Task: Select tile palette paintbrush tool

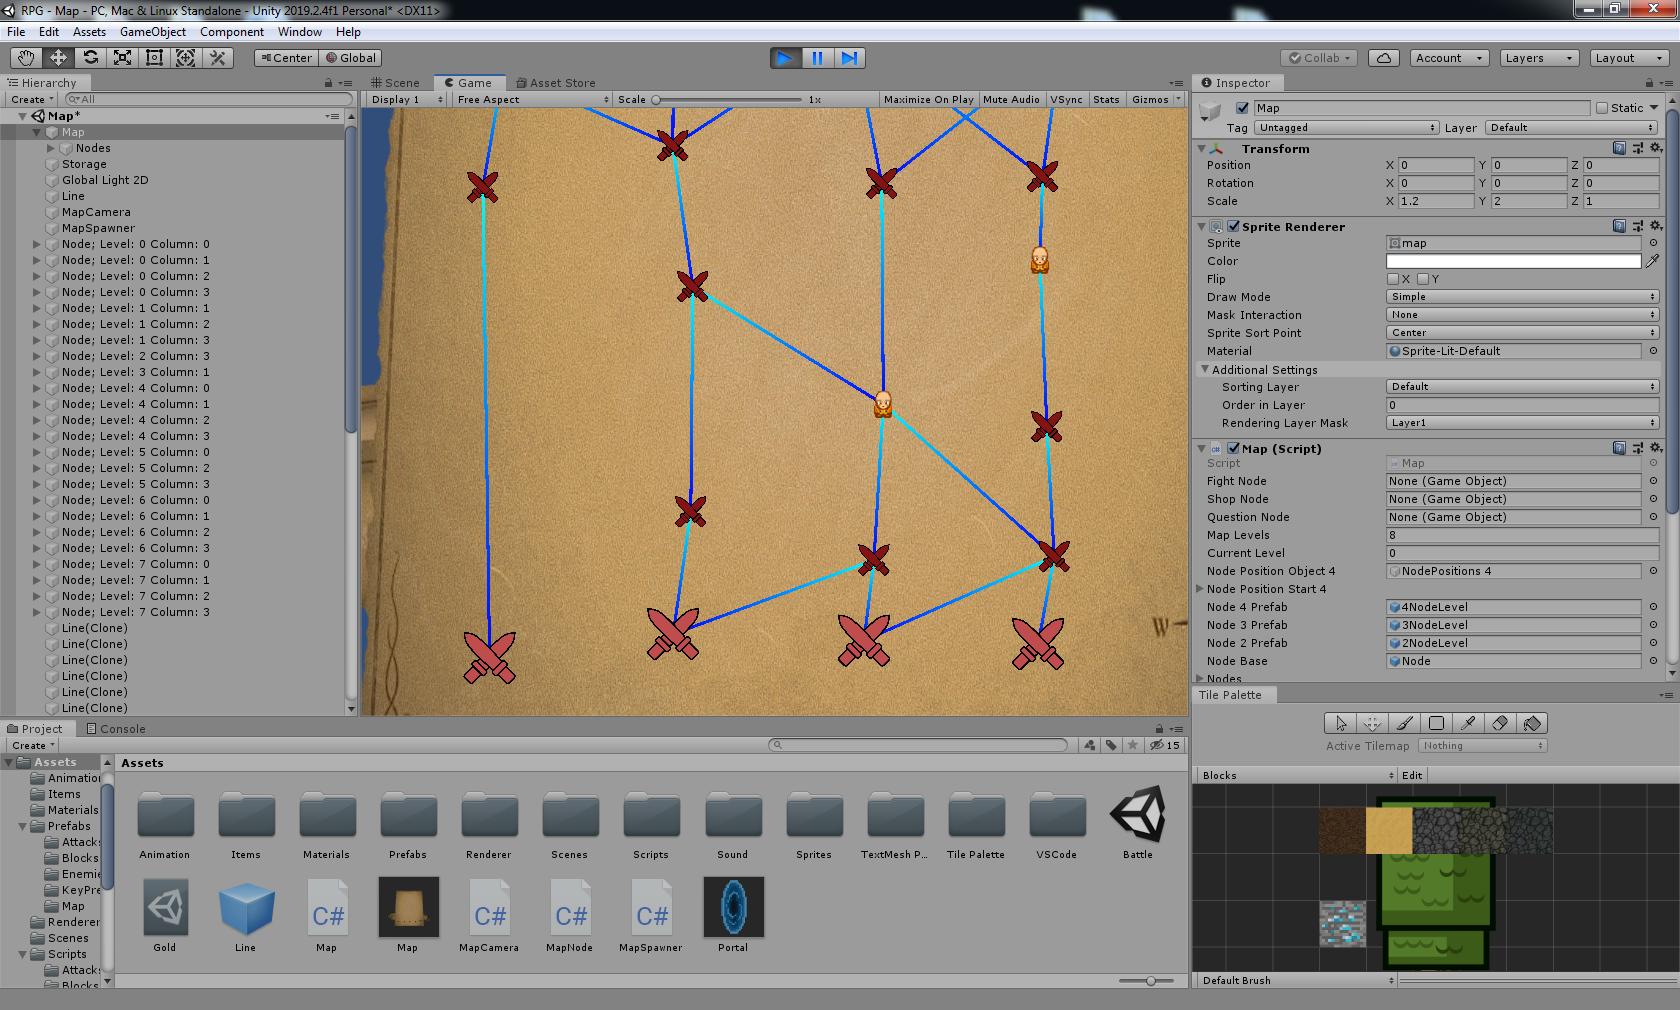Action: 1404,723
